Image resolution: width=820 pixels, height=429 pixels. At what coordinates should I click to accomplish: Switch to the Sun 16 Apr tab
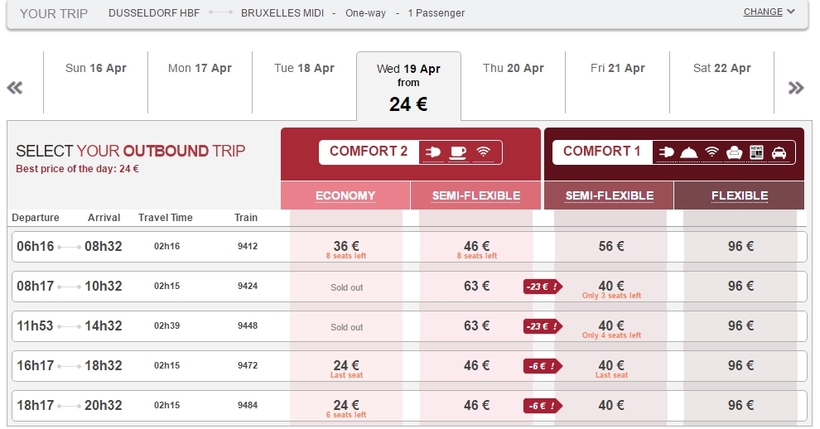click(96, 69)
